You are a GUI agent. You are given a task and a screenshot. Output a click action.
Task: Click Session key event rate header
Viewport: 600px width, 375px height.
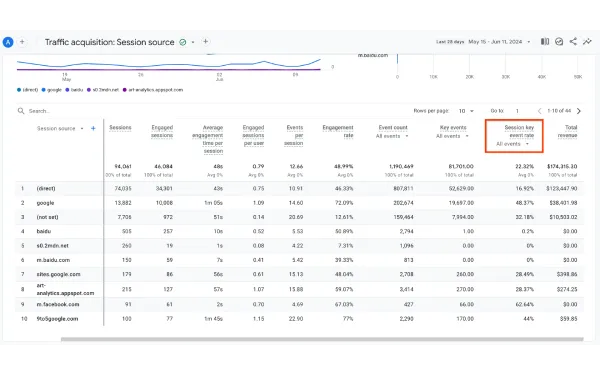(519, 131)
